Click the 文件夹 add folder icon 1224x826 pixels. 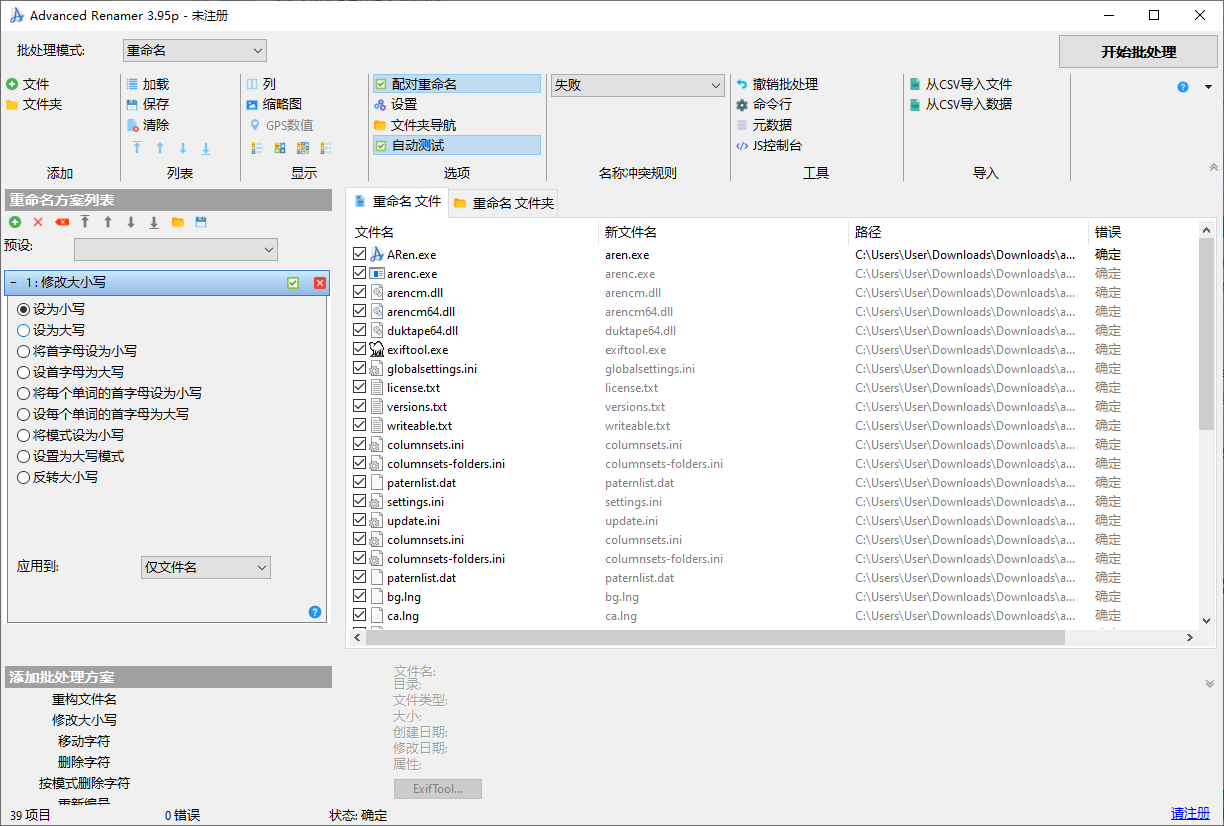click(12, 104)
